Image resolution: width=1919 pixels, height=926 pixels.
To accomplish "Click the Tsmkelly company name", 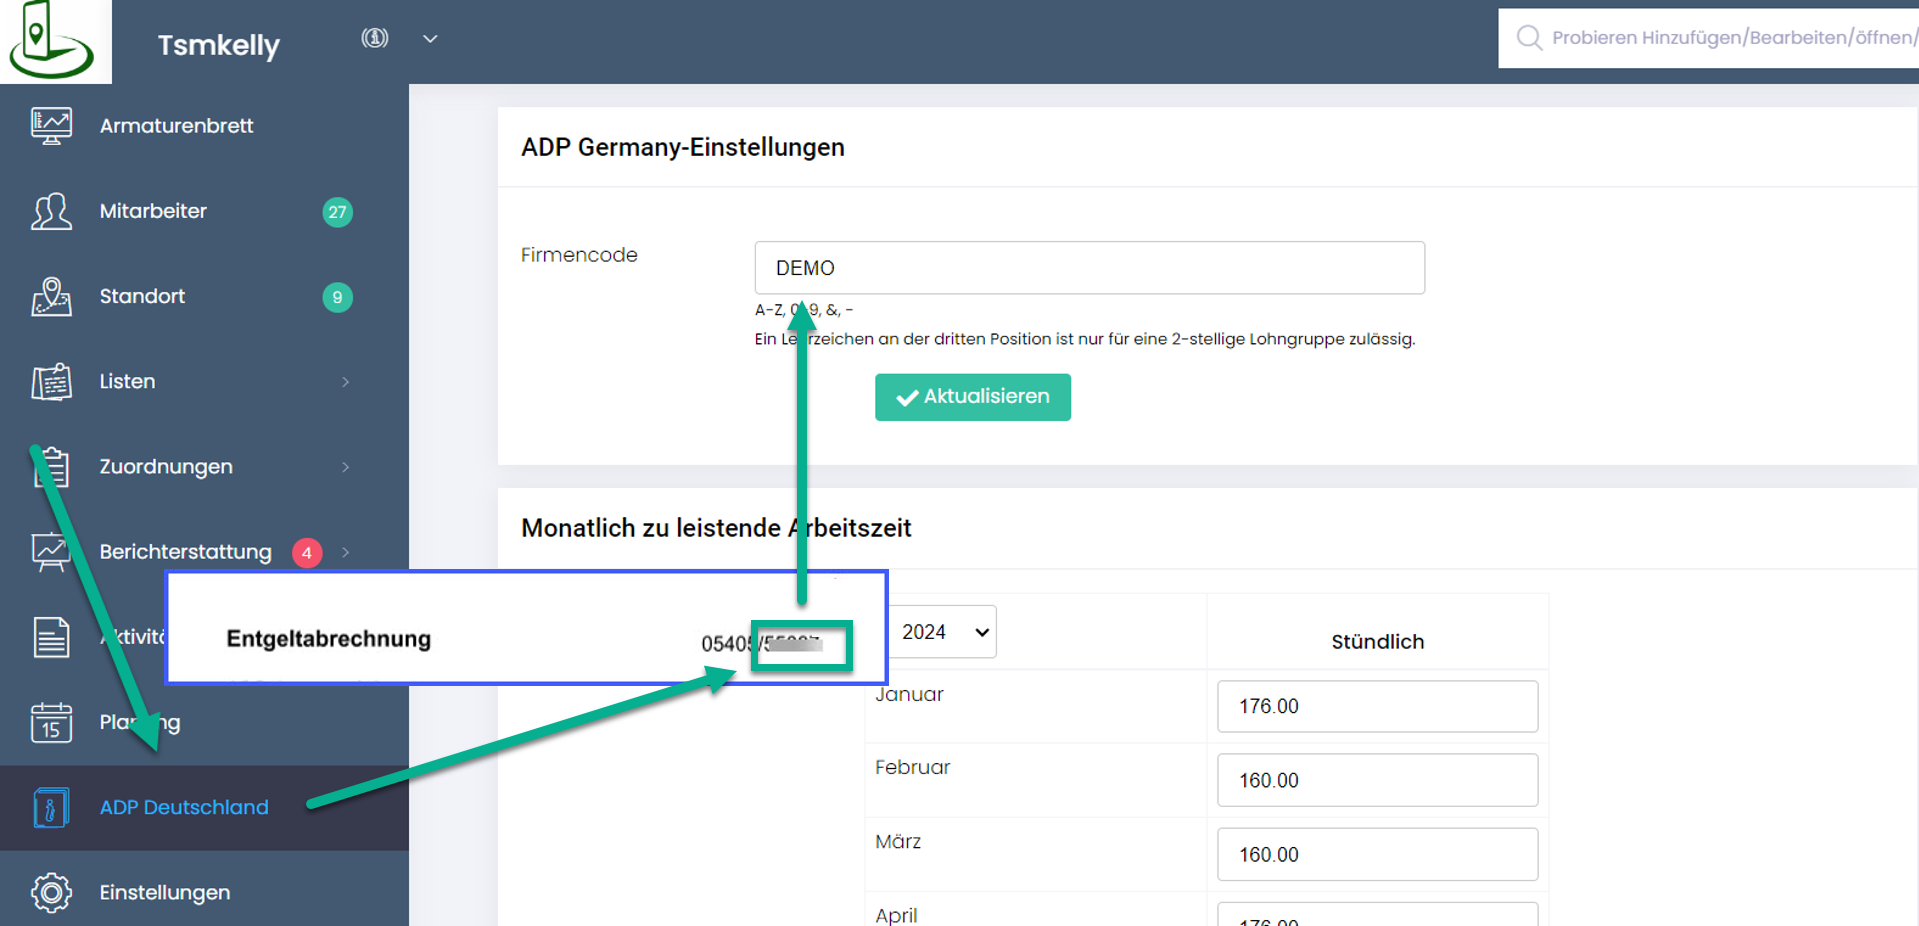I will (x=219, y=45).
